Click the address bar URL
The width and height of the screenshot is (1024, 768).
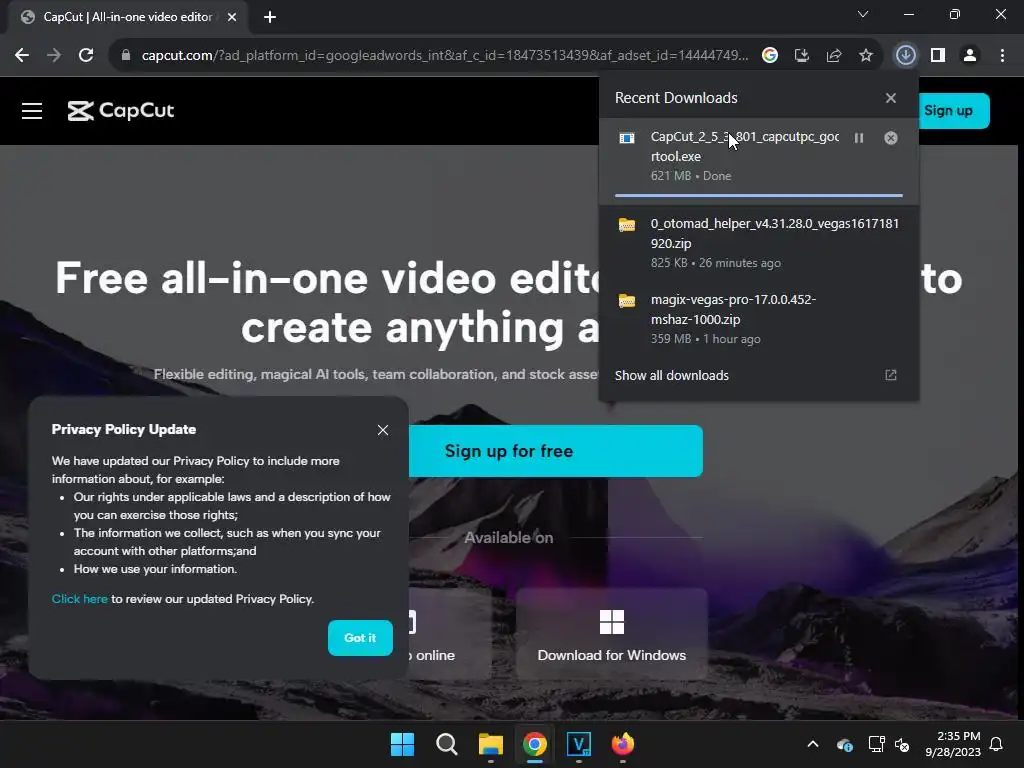click(x=445, y=56)
